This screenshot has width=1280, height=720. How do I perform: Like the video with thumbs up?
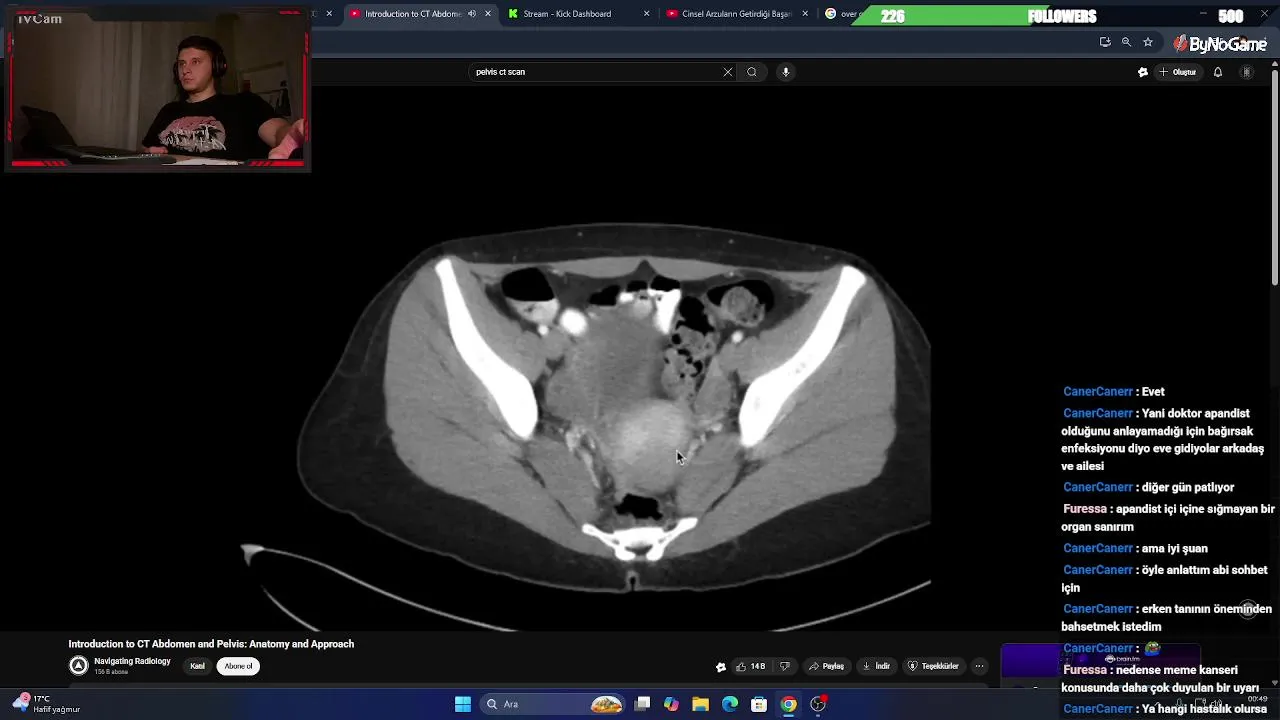click(751, 666)
